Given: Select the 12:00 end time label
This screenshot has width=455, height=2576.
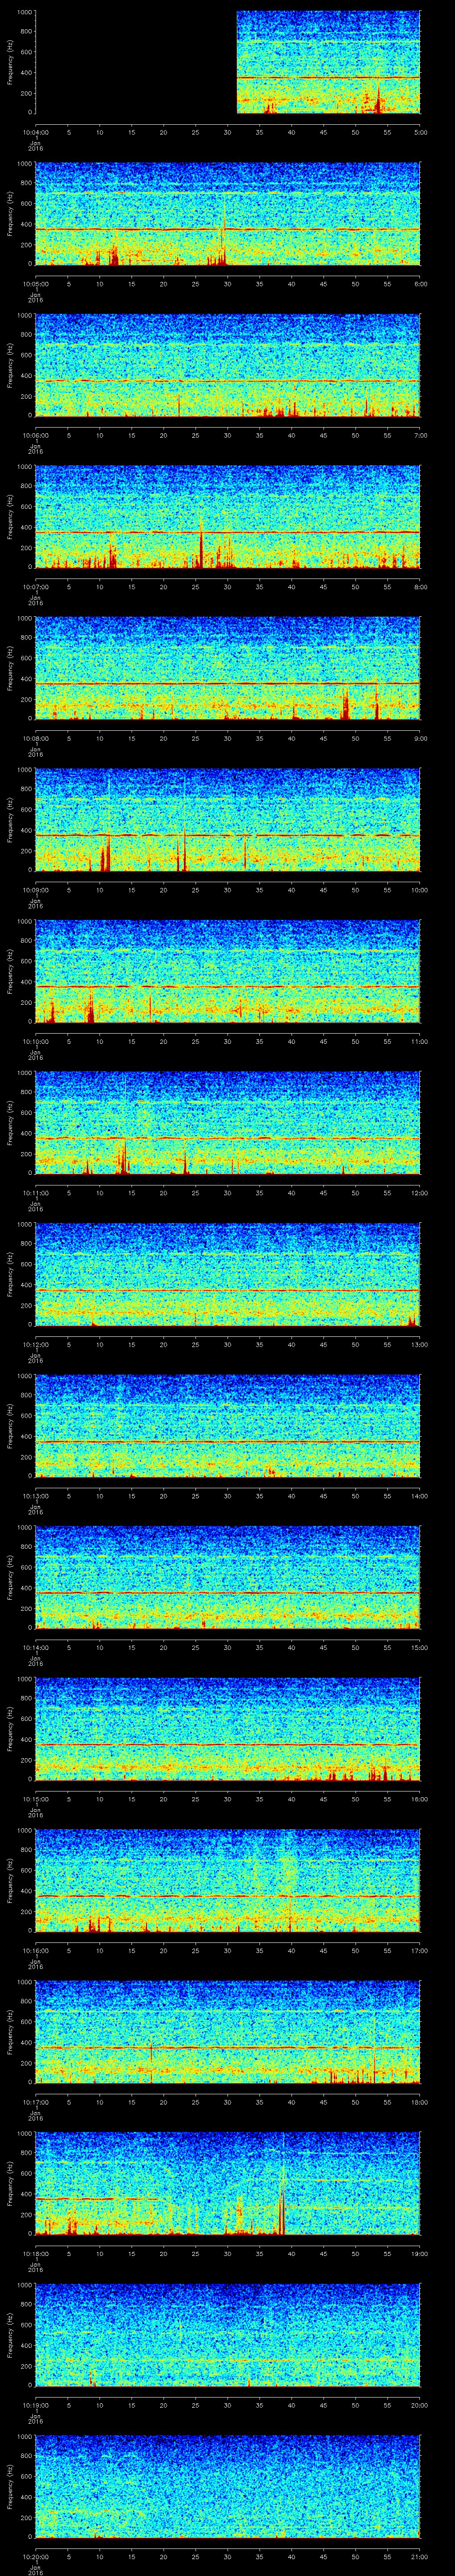Looking at the screenshot, I should pos(420,1192).
